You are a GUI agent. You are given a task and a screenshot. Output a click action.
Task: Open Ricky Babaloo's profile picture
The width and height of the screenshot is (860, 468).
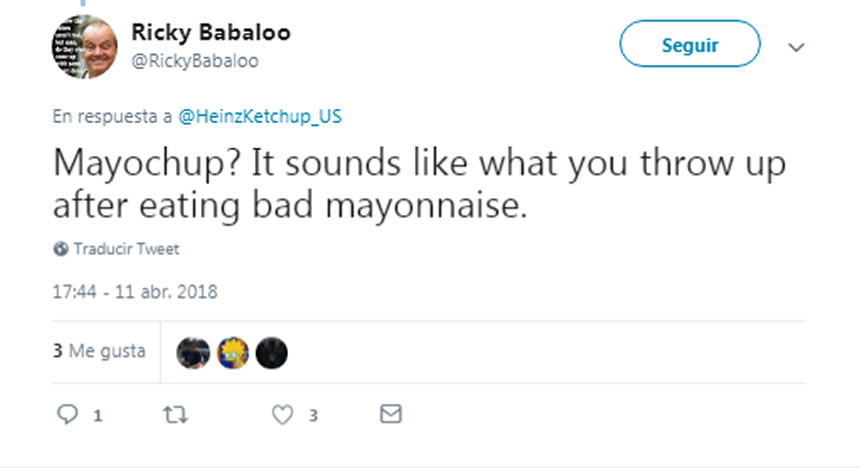coord(83,46)
